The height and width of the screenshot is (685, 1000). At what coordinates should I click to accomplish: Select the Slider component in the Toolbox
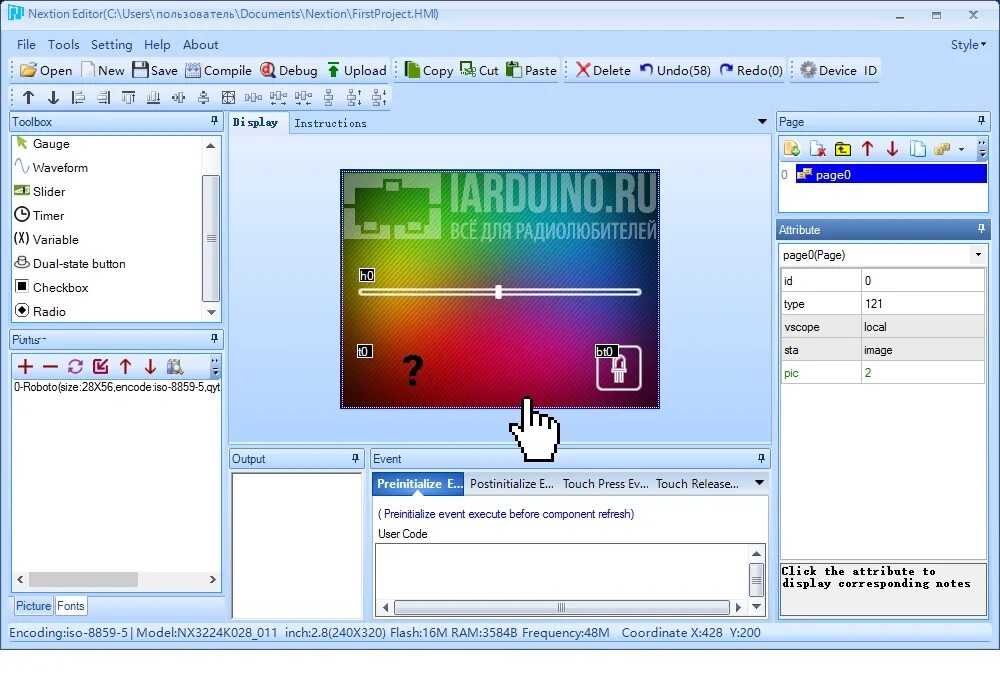(x=47, y=191)
